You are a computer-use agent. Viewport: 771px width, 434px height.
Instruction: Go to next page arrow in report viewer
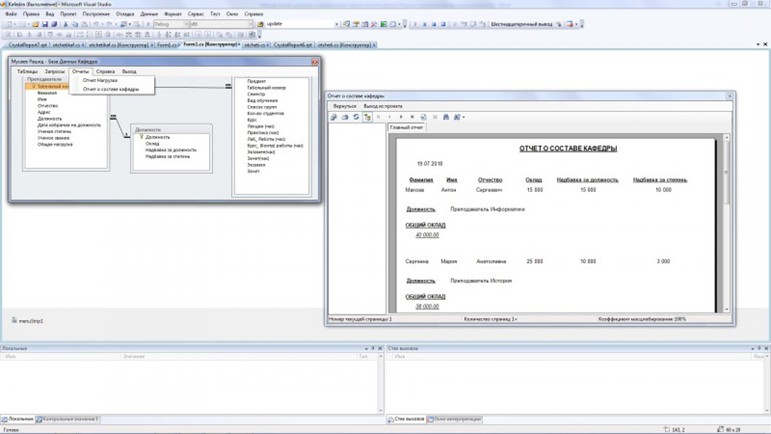click(x=401, y=117)
